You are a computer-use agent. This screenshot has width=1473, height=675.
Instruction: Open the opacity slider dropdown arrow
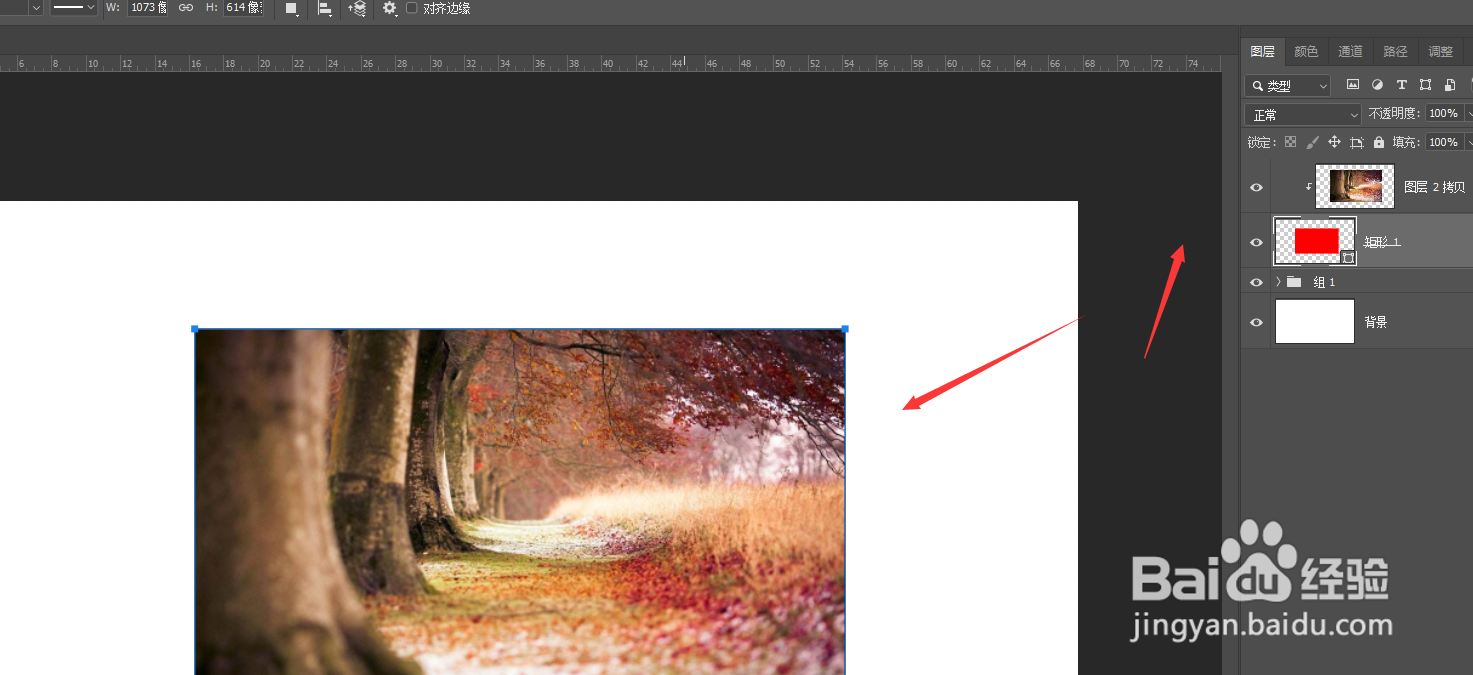[1468, 114]
